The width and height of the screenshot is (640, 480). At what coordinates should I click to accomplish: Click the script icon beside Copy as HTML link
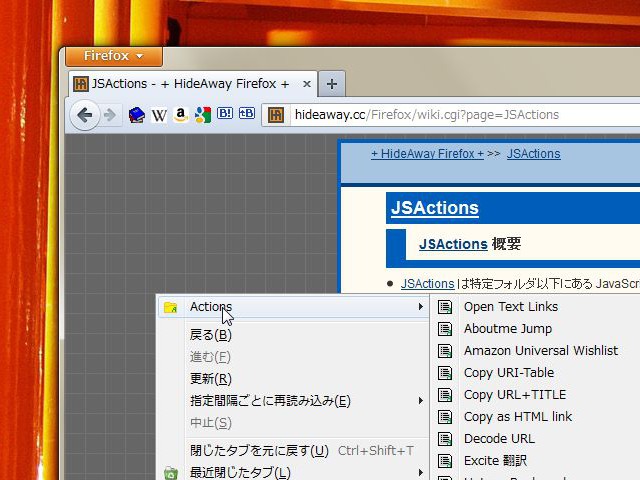tap(445, 417)
